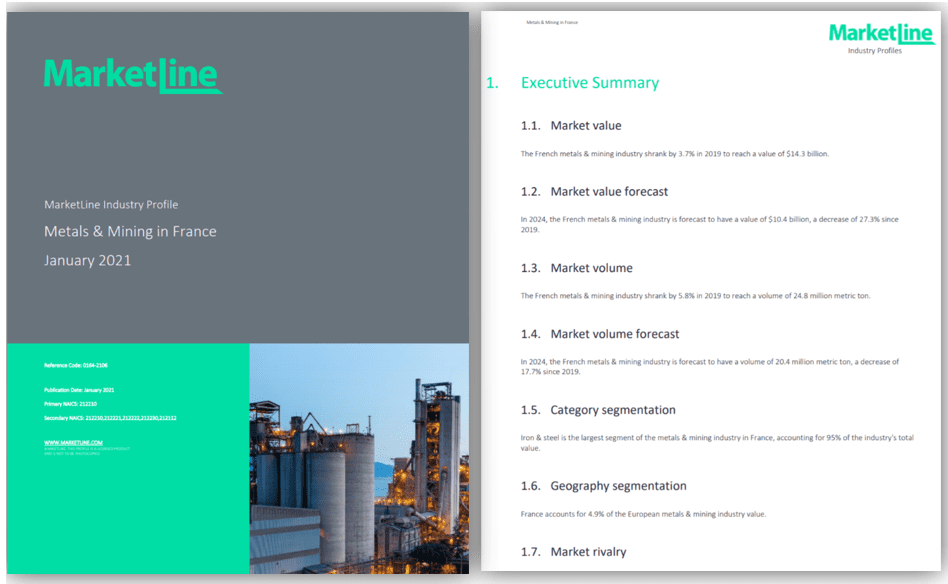
Task: Click the '1.1. Market value' heading
Action: pyautogui.click(x=571, y=126)
